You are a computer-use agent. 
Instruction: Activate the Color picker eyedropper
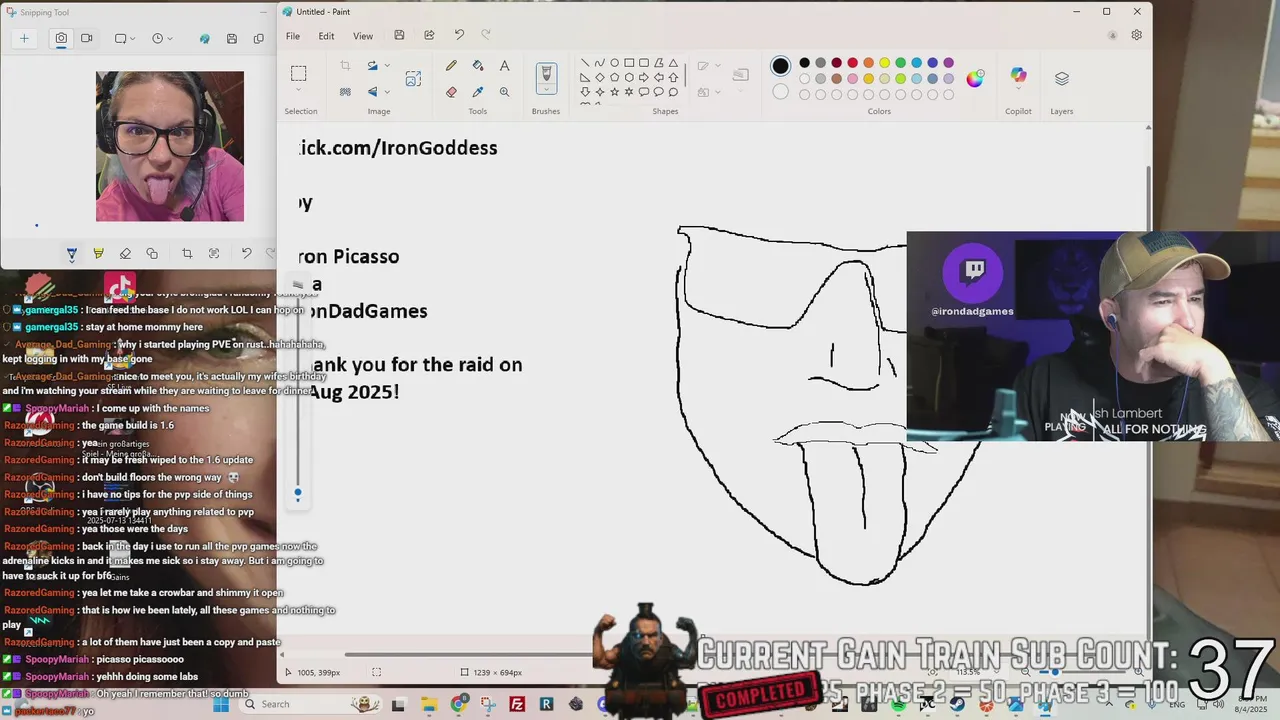(478, 92)
